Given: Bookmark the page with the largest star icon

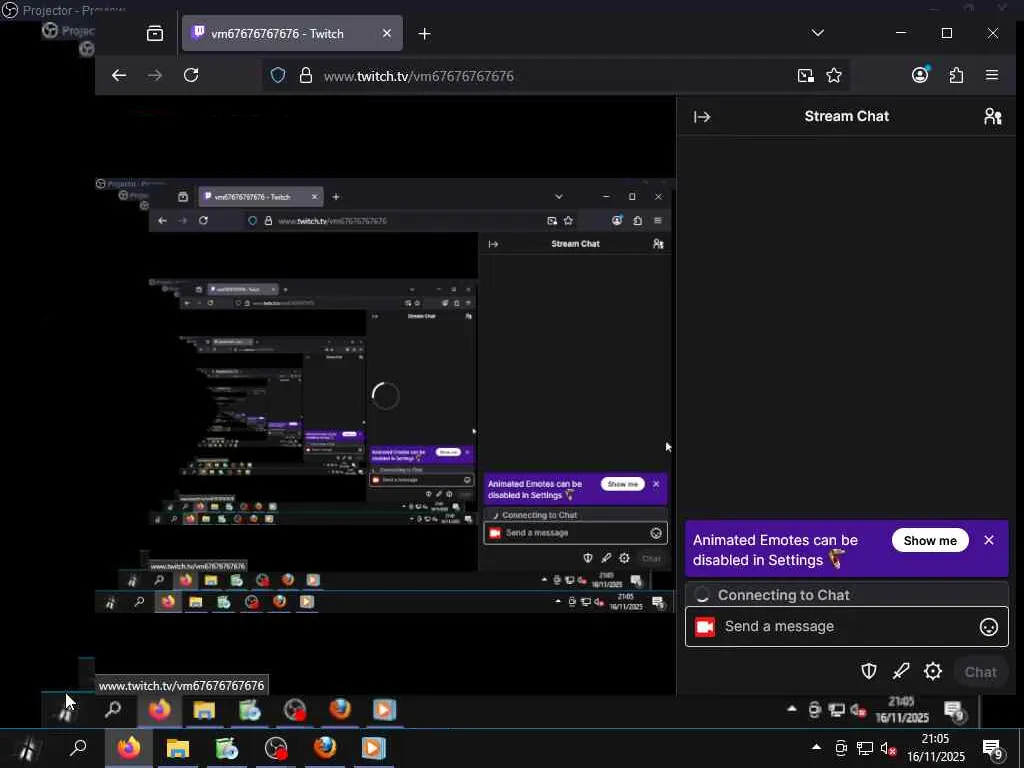Looking at the screenshot, I should point(834,76).
